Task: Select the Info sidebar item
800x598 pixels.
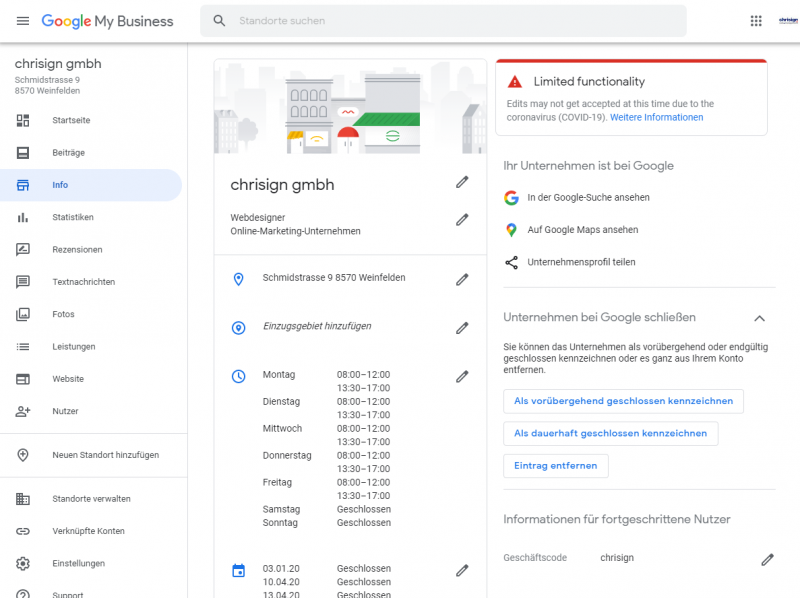Action: point(91,185)
